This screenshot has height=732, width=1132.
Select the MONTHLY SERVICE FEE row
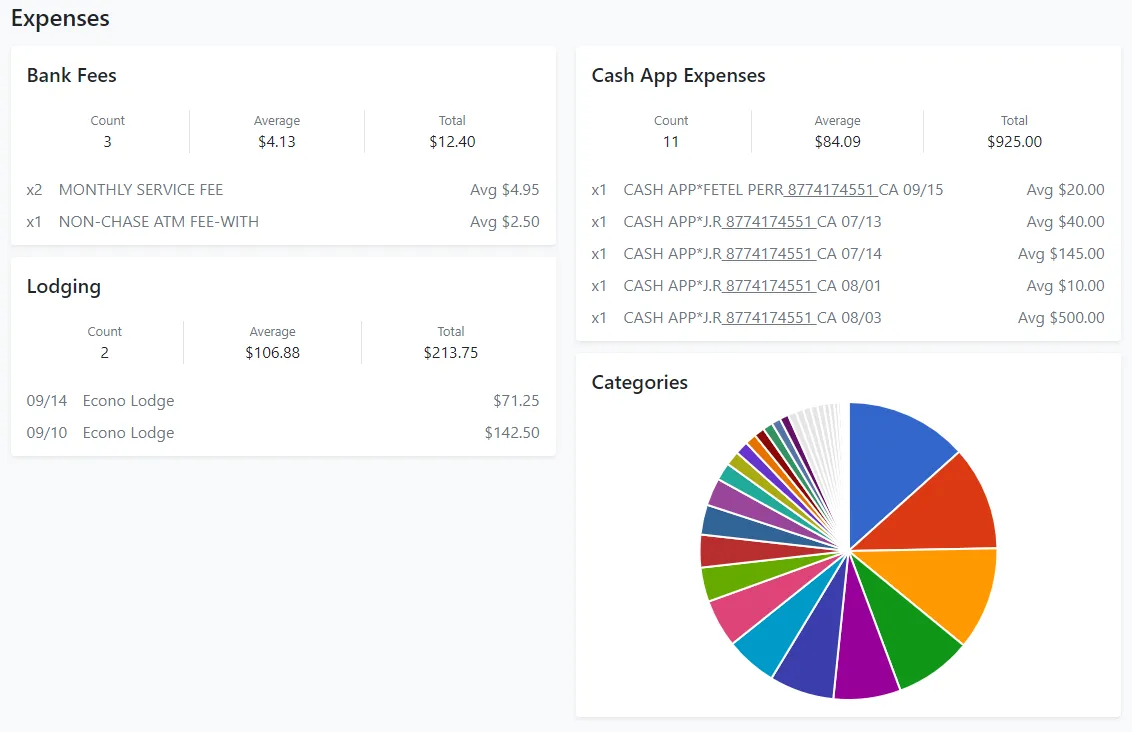[x=141, y=190]
